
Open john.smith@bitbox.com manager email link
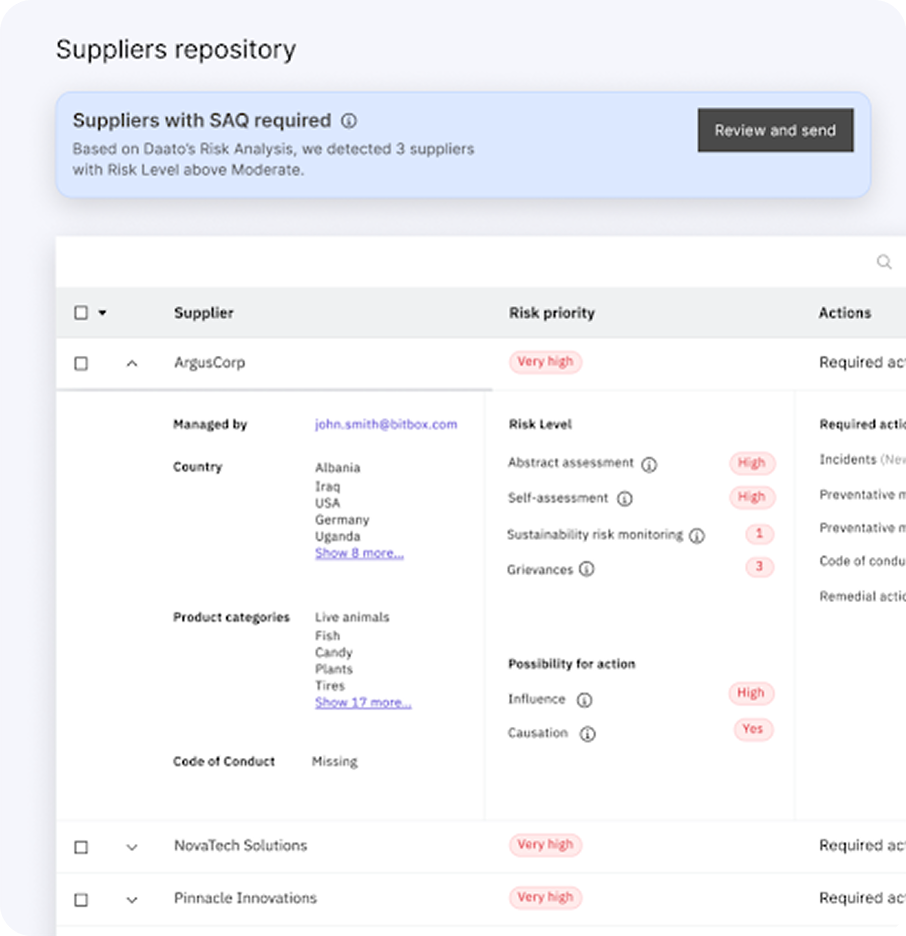[386, 424]
